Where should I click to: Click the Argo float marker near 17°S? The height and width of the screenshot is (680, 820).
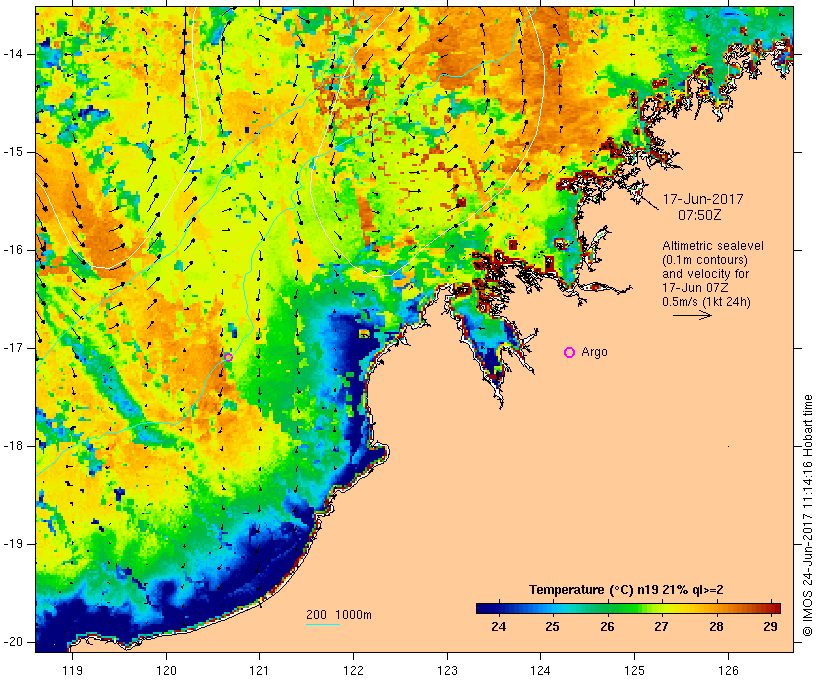point(229,357)
